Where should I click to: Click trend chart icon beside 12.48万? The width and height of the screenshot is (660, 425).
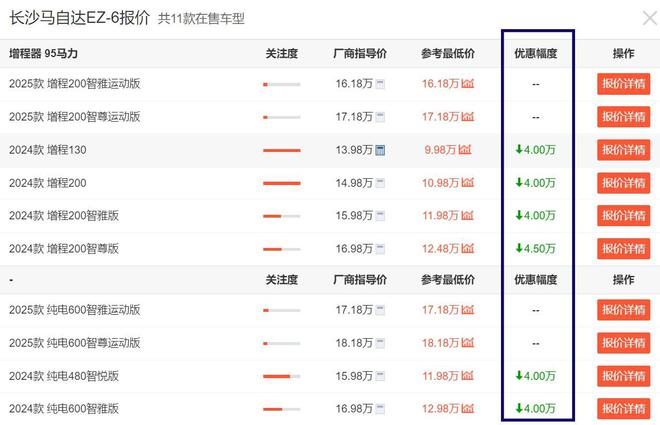click(x=467, y=248)
